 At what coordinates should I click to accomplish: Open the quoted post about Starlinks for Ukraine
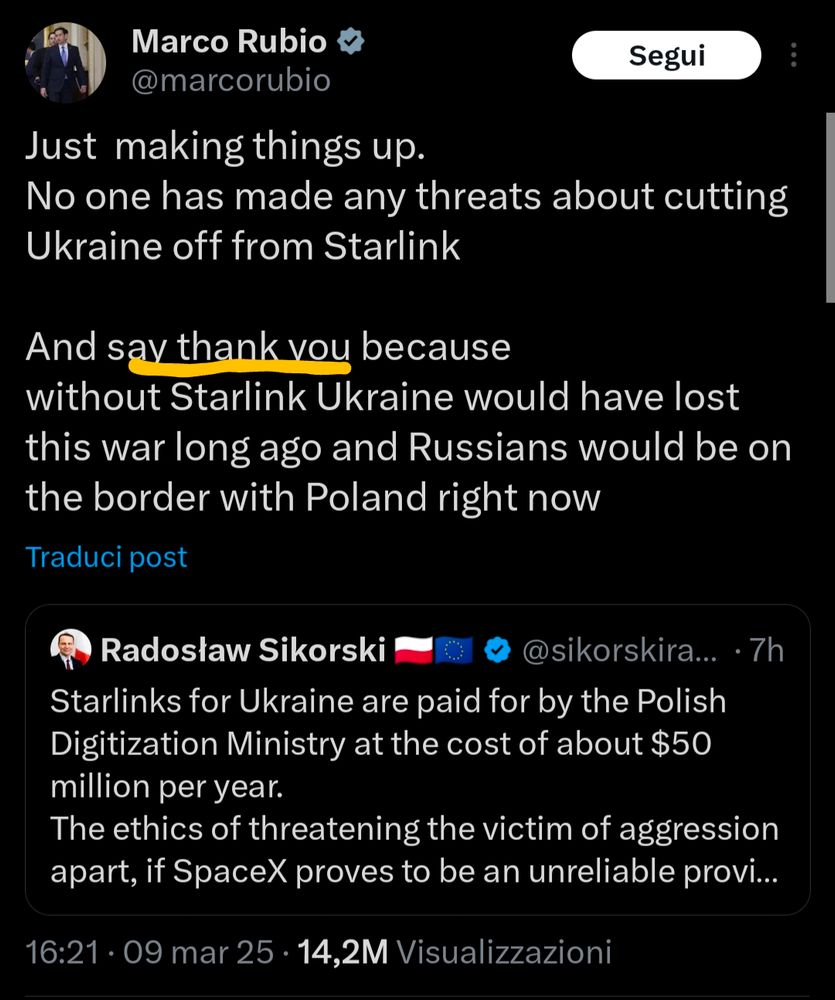pyautogui.click(x=415, y=785)
